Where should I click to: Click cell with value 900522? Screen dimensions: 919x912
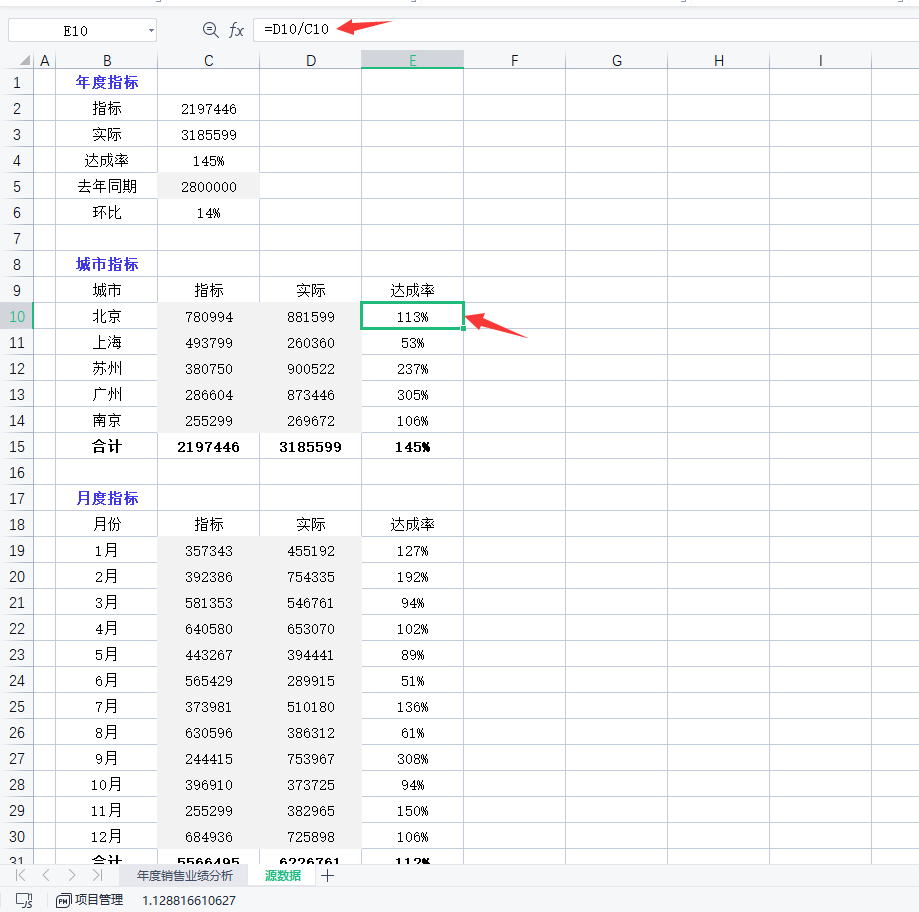pos(311,369)
